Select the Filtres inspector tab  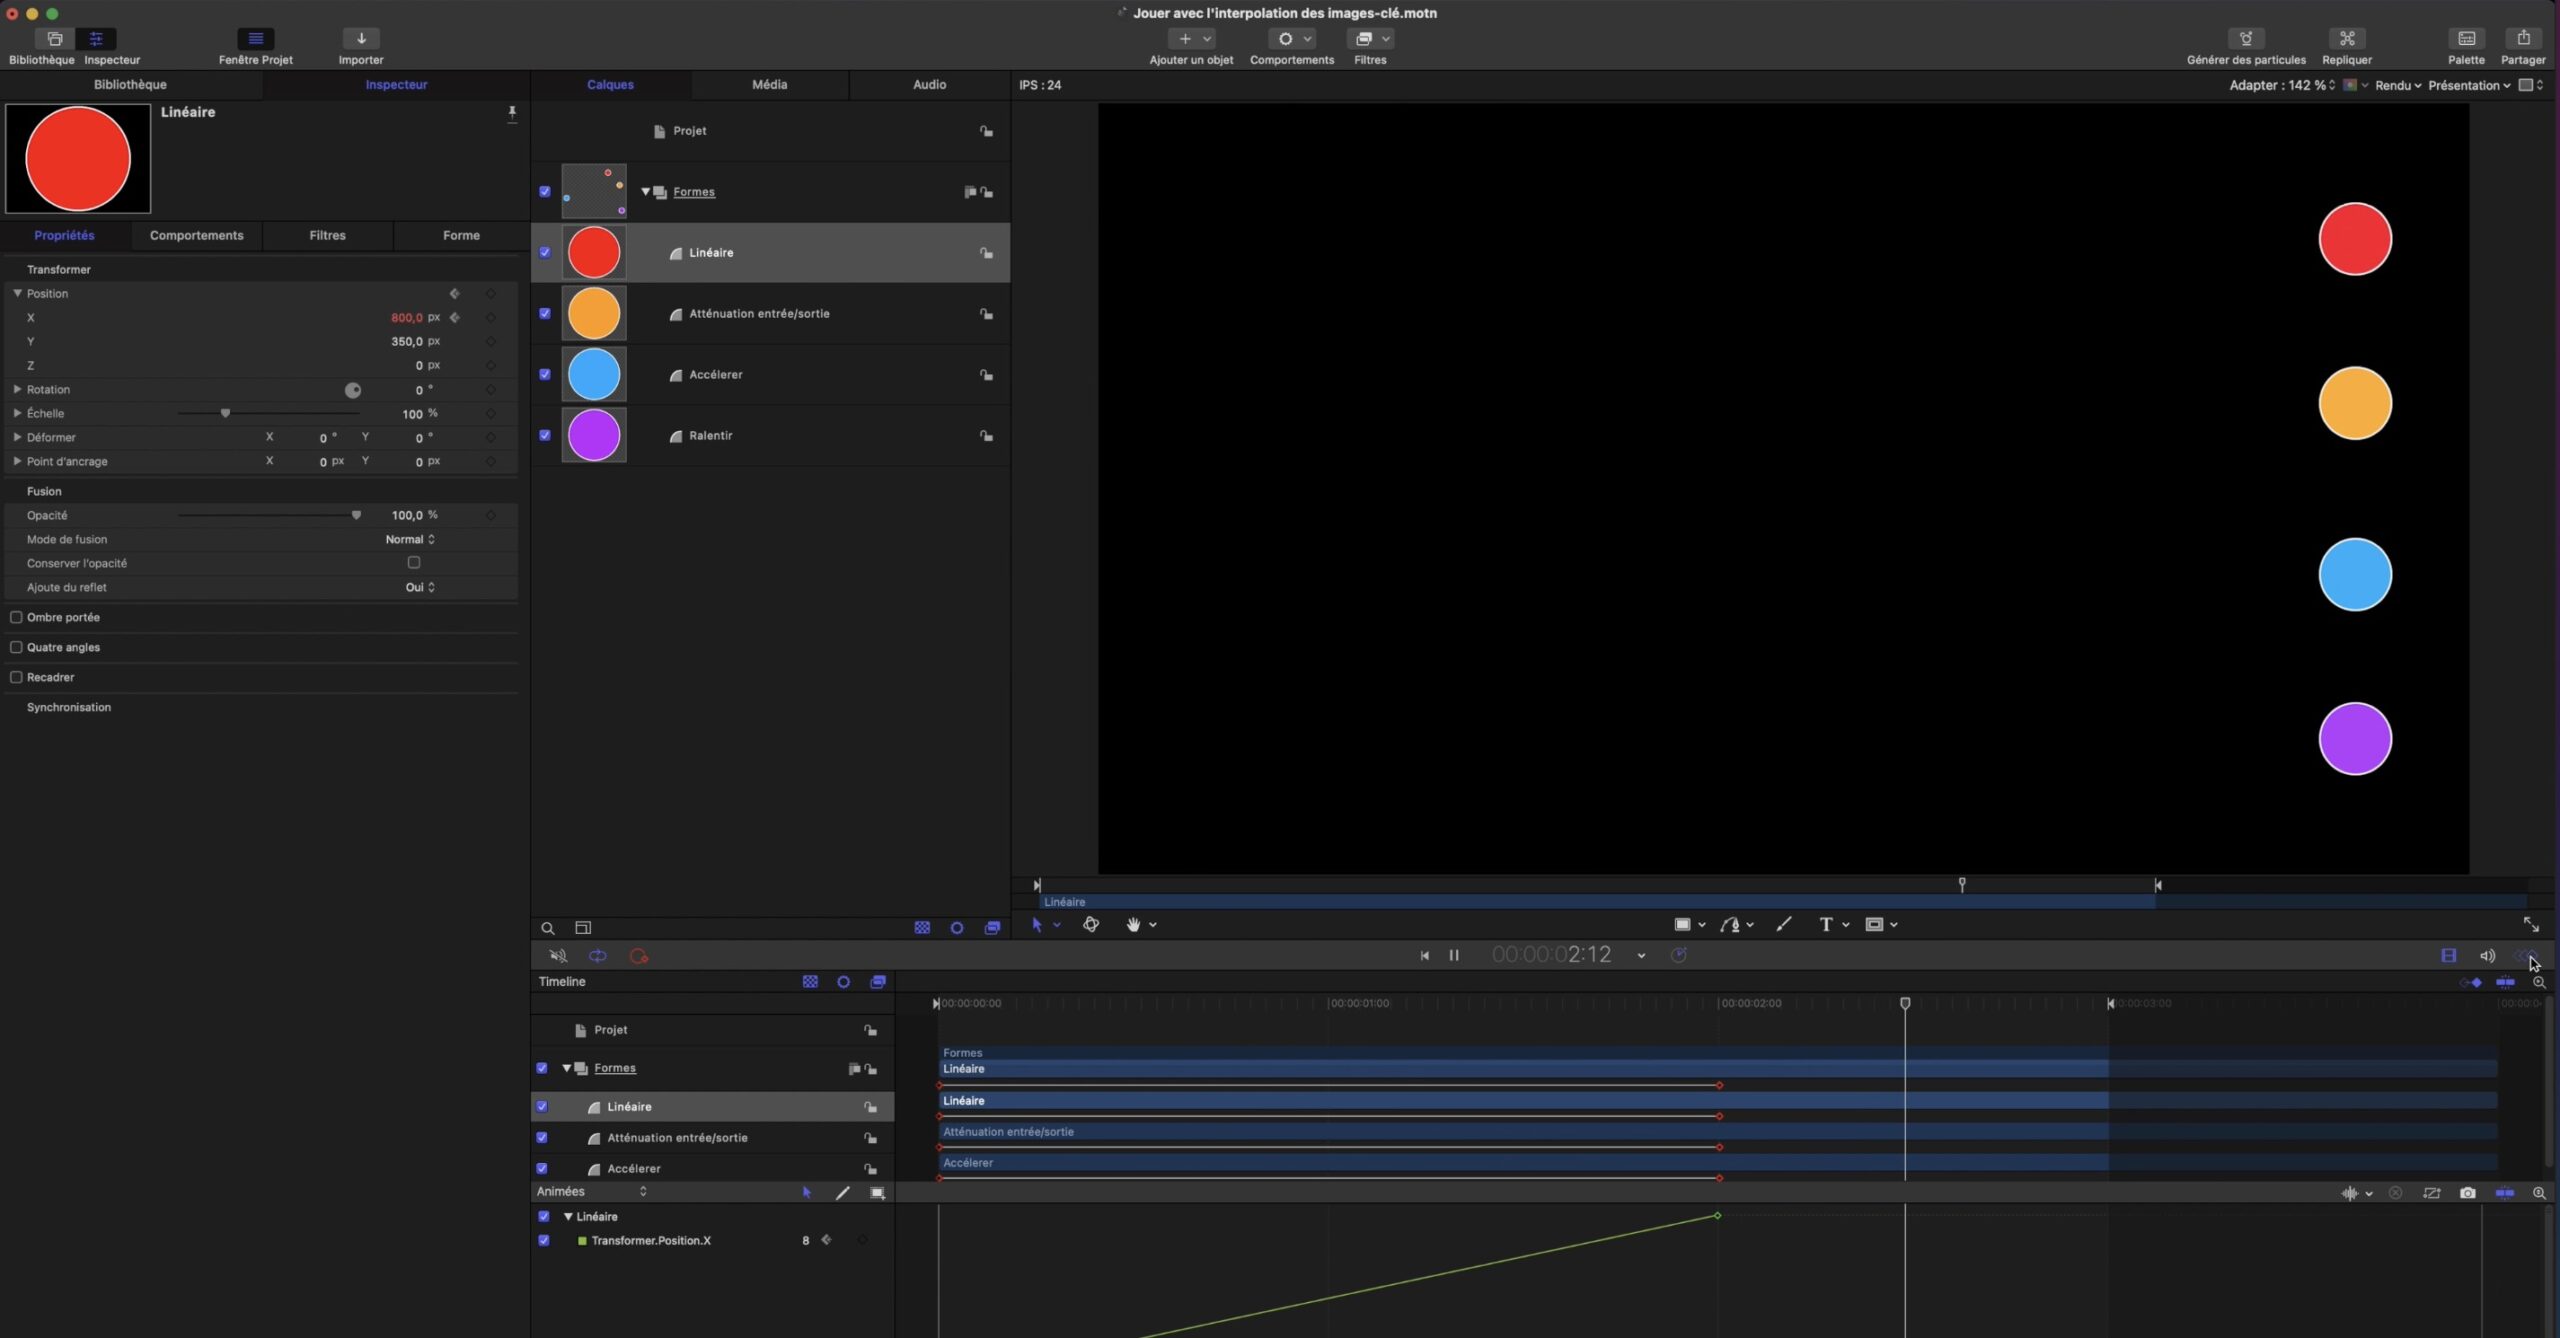point(327,236)
